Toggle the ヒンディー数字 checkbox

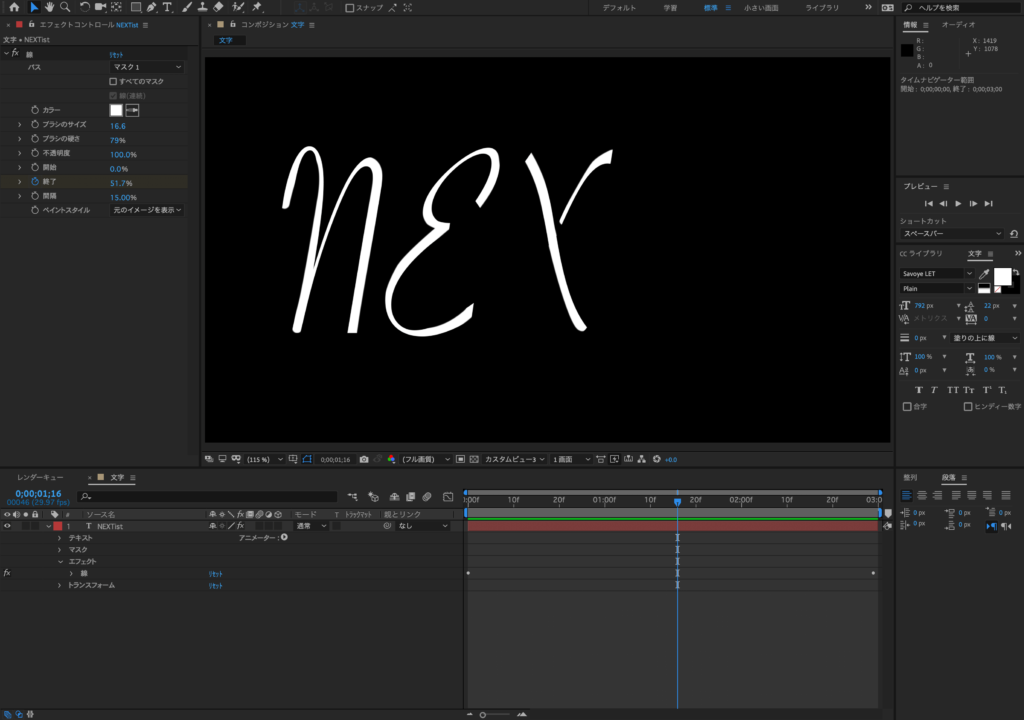click(x=968, y=406)
